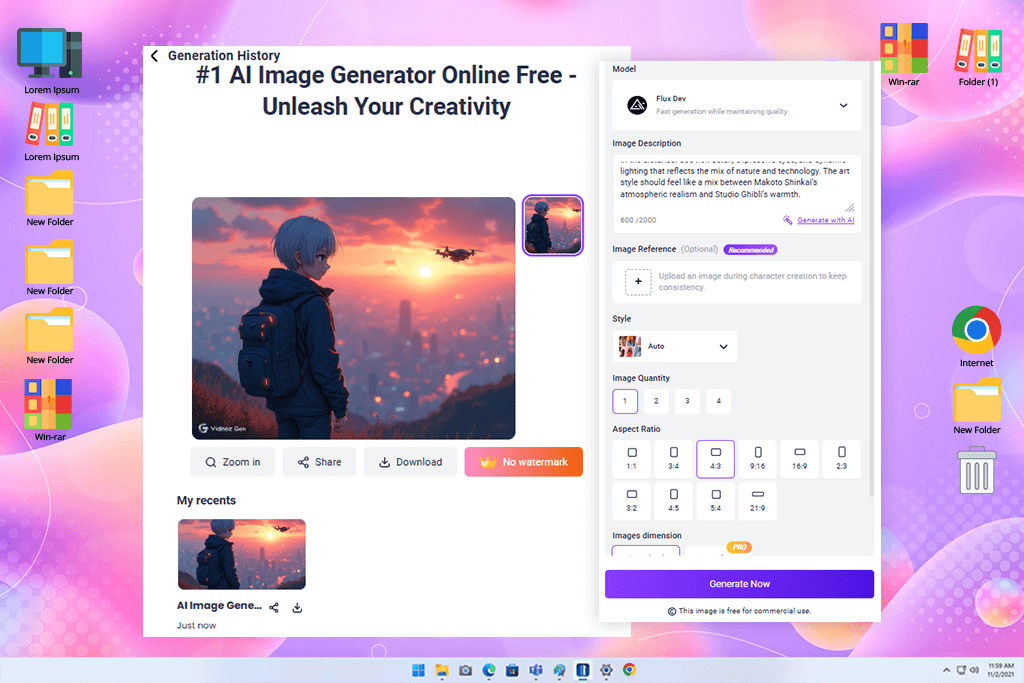Image resolution: width=1024 pixels, height=683 pixels.
Task: Choose the 21:9 aspect ratio
Action: pyautogui.click(x=758, y=501)
